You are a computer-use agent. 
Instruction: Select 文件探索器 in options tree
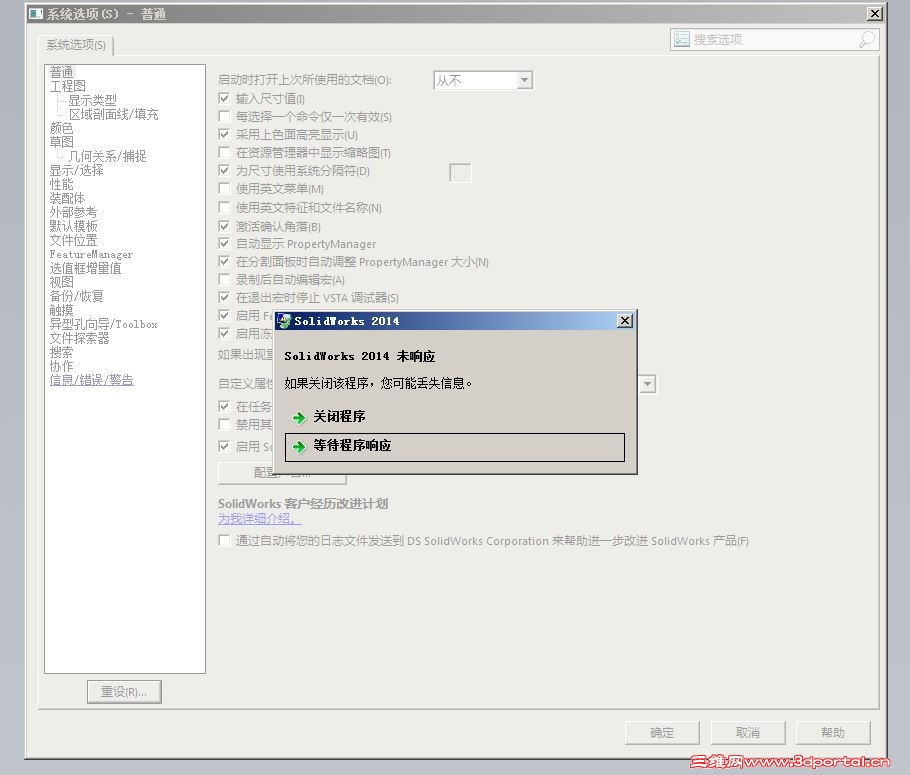(x=80, y=338)
